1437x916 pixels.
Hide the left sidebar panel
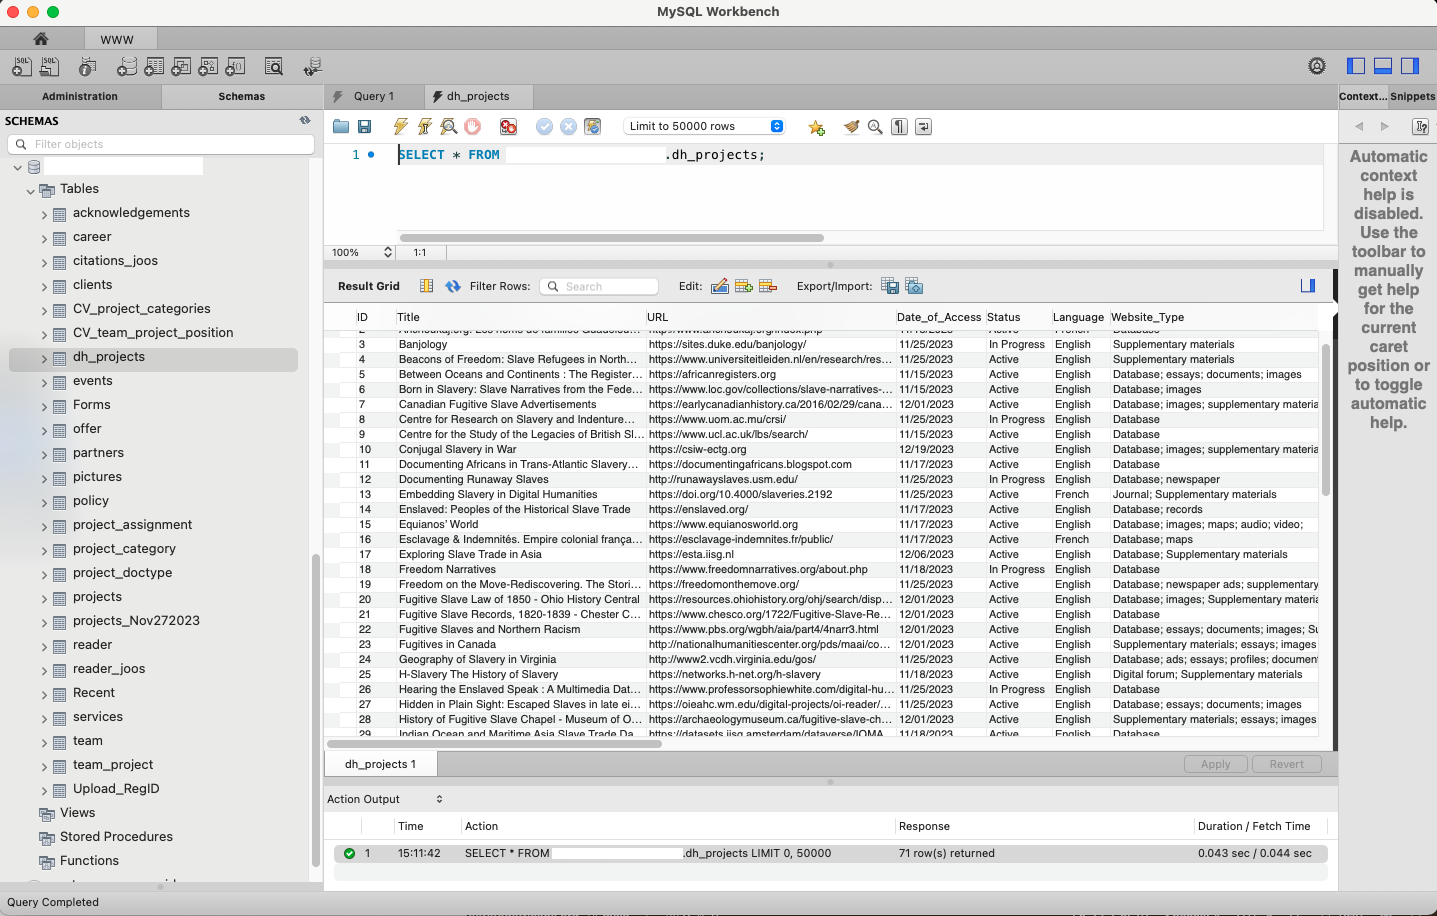click(1356, 66)
